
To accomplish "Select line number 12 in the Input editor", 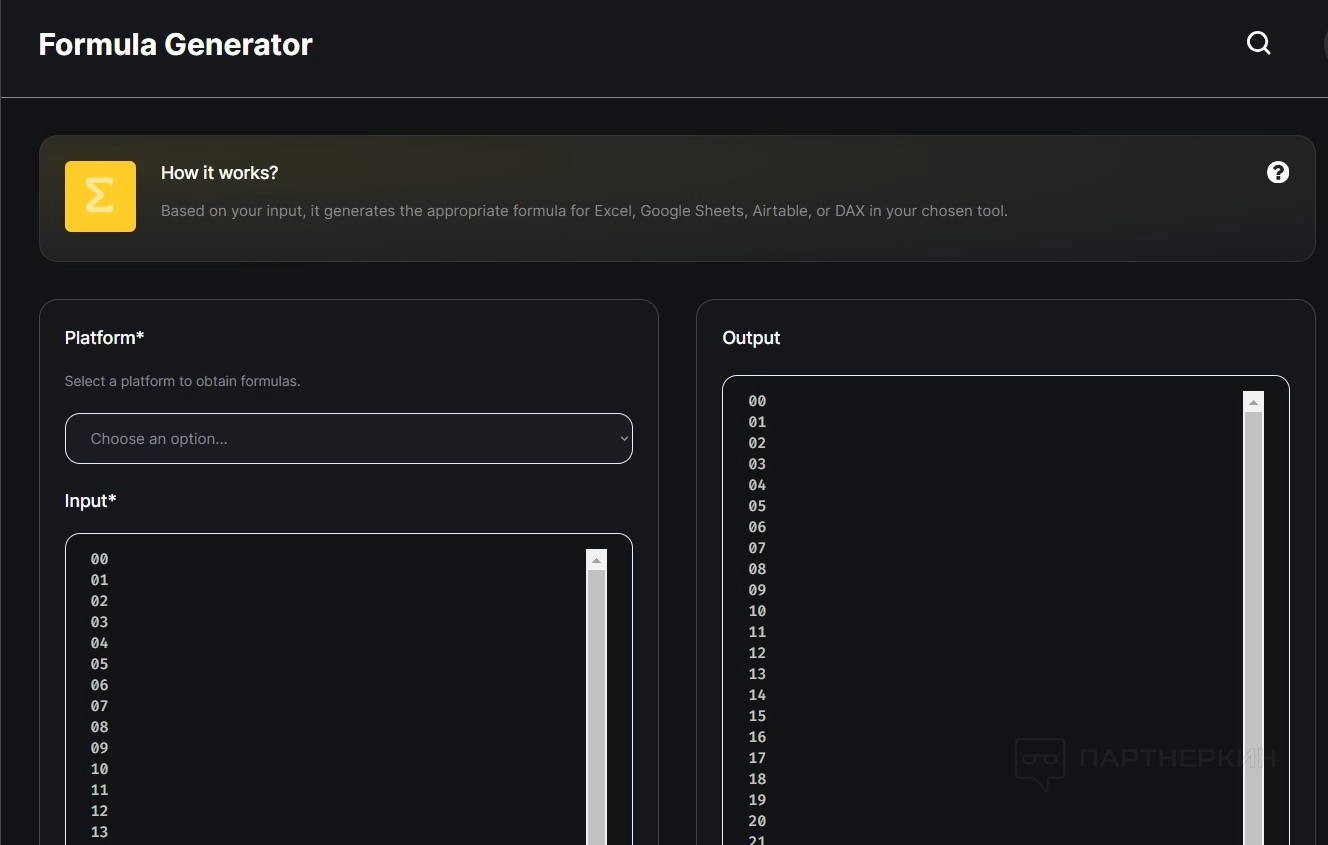I will pos(99,811).
